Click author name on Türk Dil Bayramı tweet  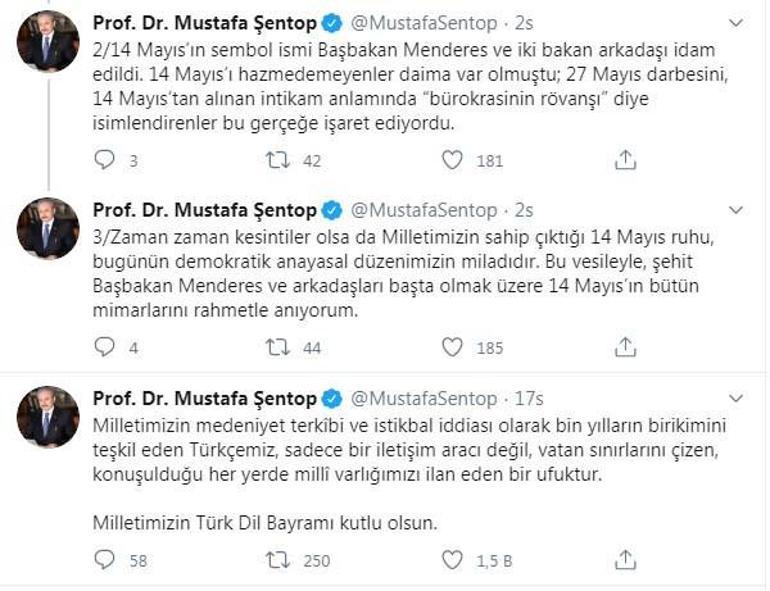tap(205, 399)
